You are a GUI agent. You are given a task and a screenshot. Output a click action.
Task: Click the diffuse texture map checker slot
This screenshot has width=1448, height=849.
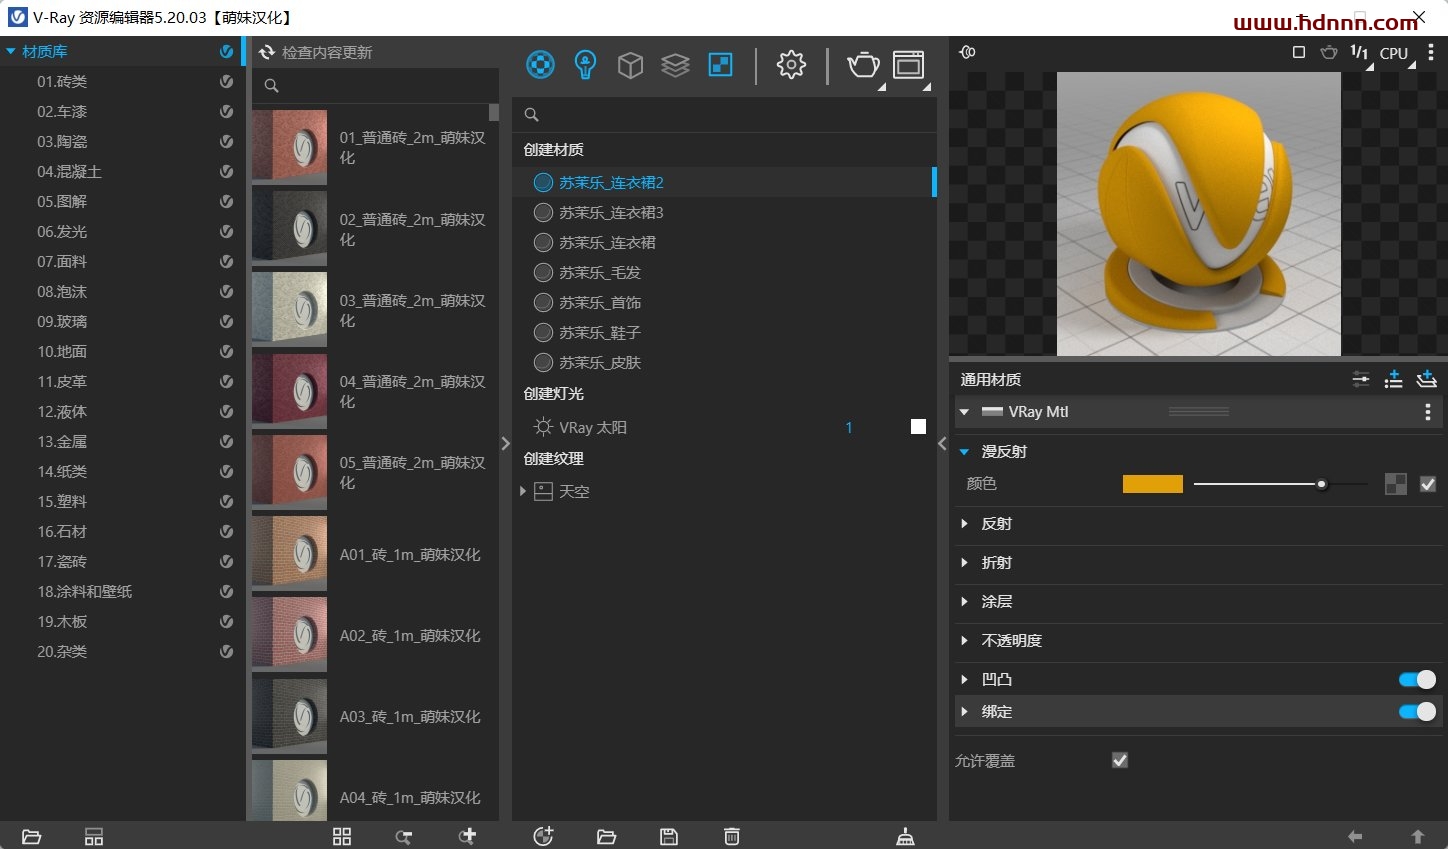1396,484
